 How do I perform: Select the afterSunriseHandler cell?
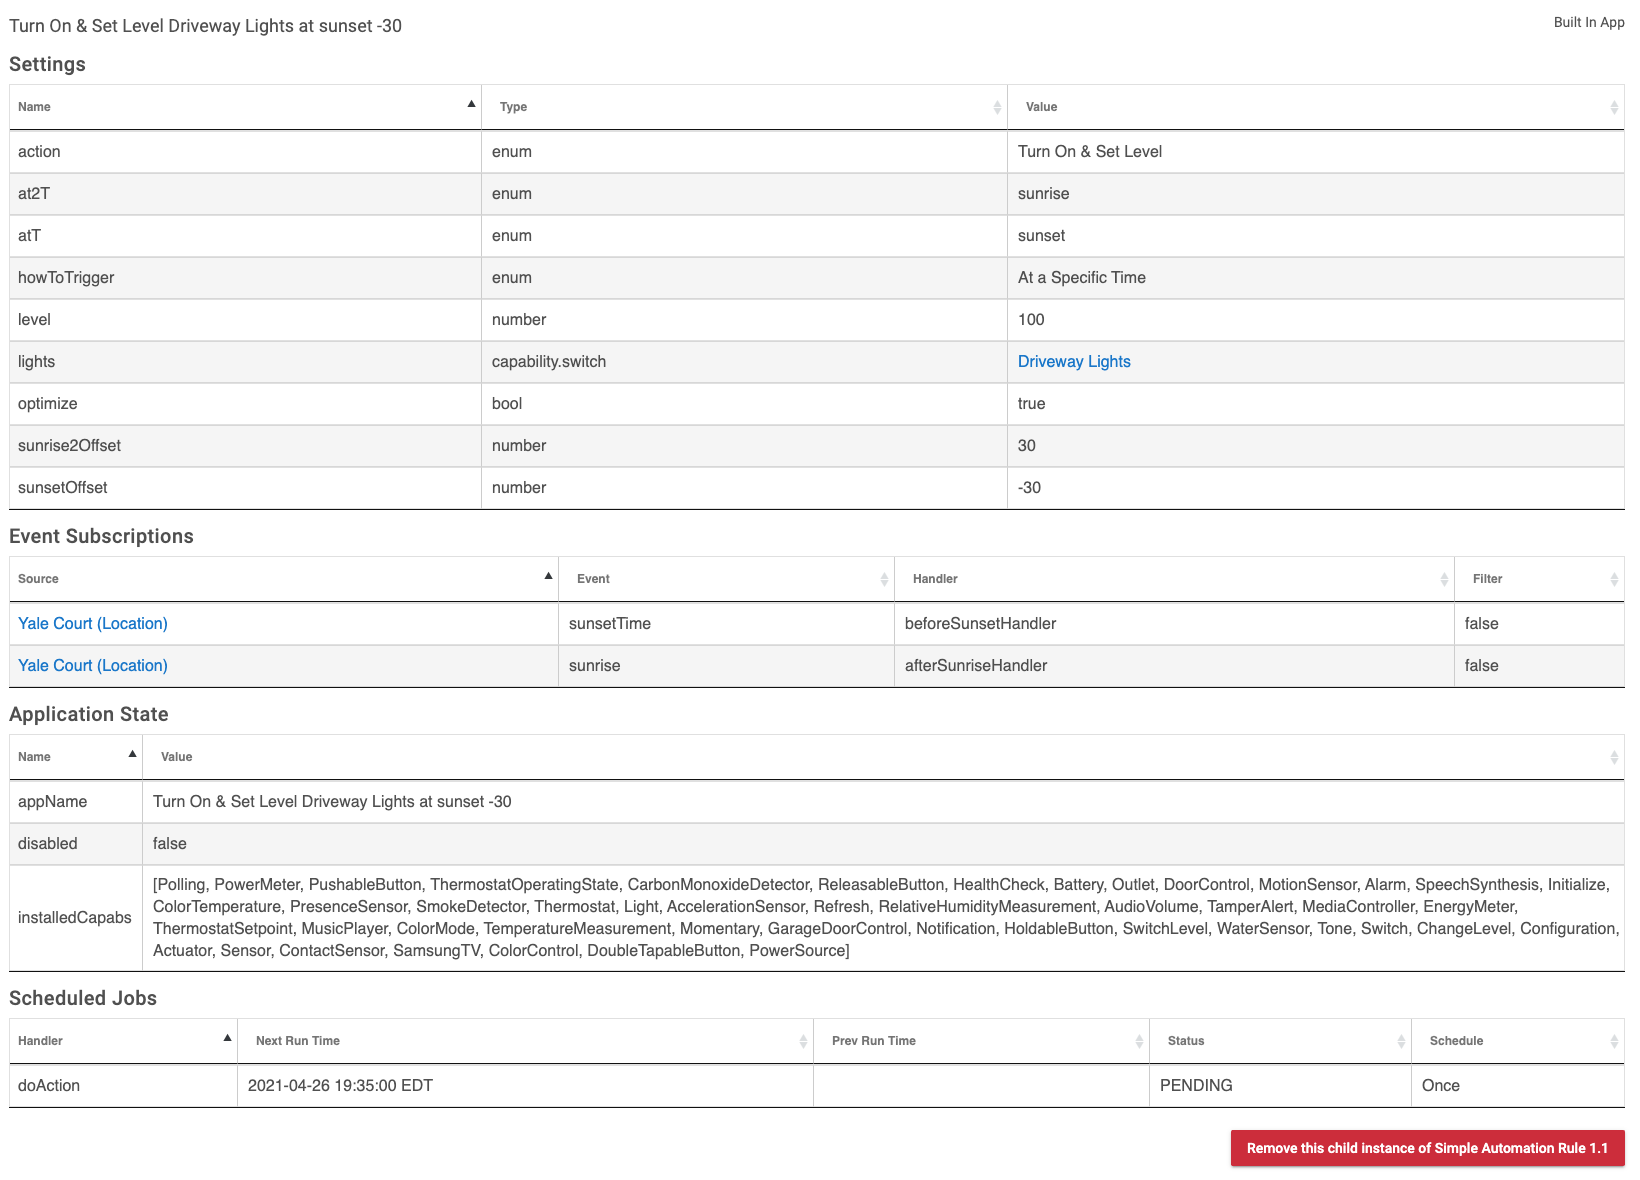pos(1174,666)
